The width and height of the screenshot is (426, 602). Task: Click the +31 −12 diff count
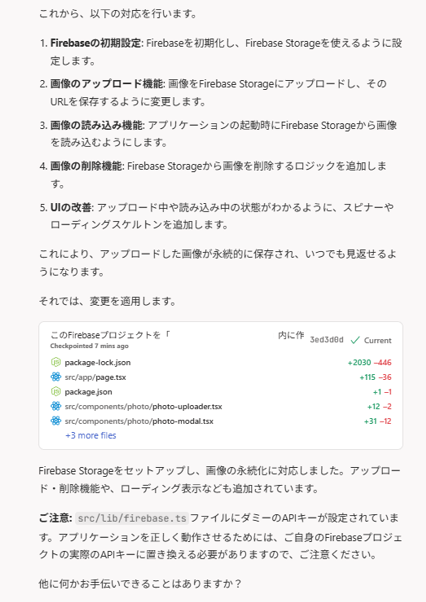tap(378, 421)
